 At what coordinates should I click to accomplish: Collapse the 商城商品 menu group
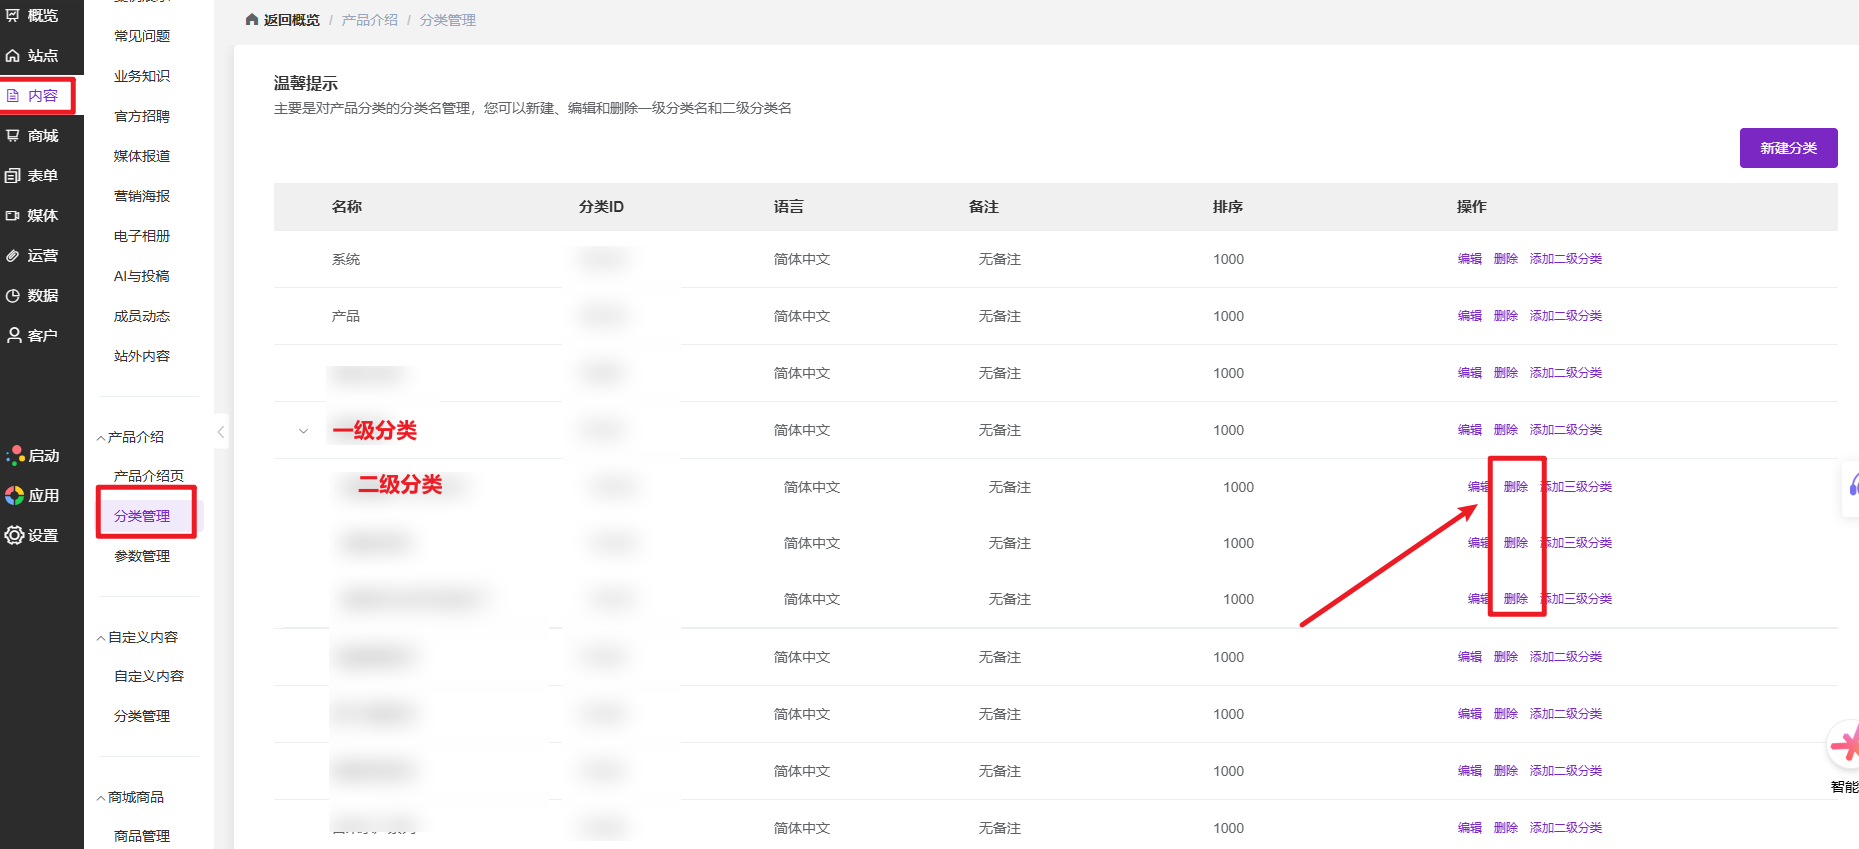pyautogui.click(x=101, y=798)
